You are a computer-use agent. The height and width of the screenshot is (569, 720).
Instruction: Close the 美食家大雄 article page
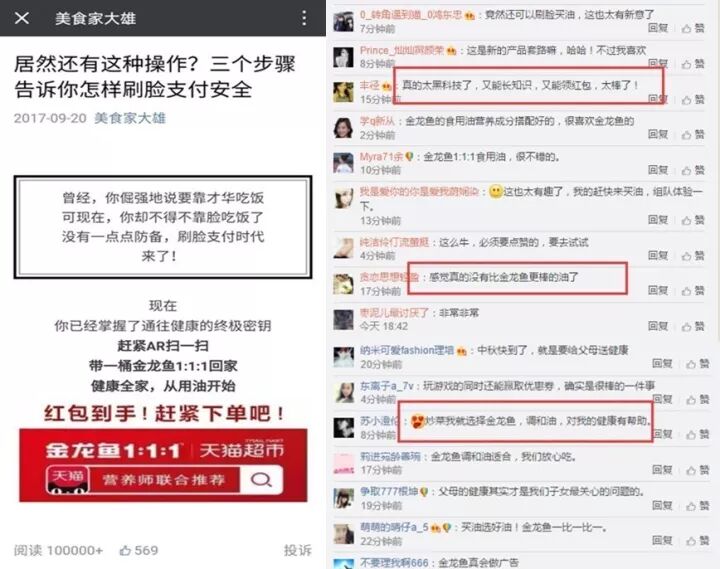[22, 18]
